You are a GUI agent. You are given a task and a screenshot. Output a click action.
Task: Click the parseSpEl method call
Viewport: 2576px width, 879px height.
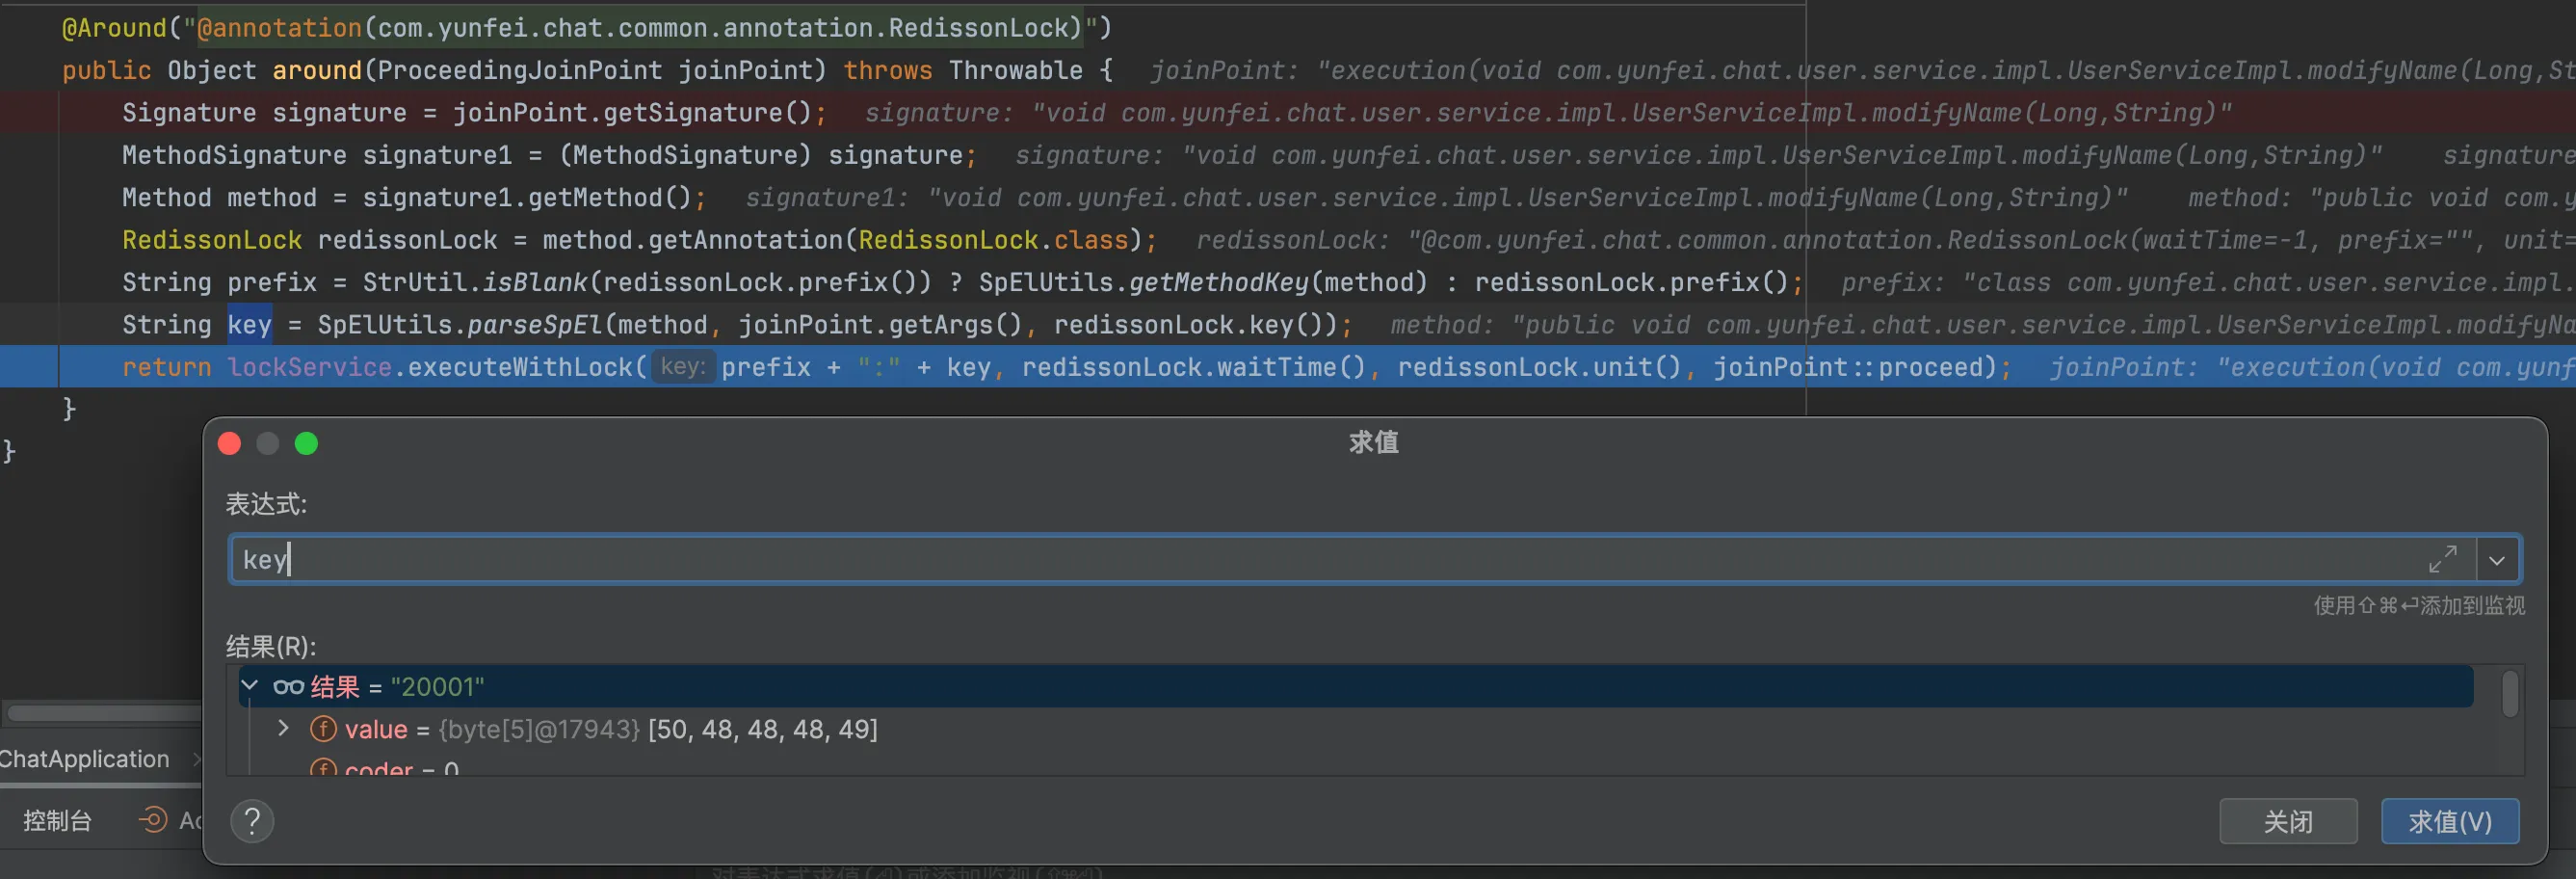click(x=535, y=325)
